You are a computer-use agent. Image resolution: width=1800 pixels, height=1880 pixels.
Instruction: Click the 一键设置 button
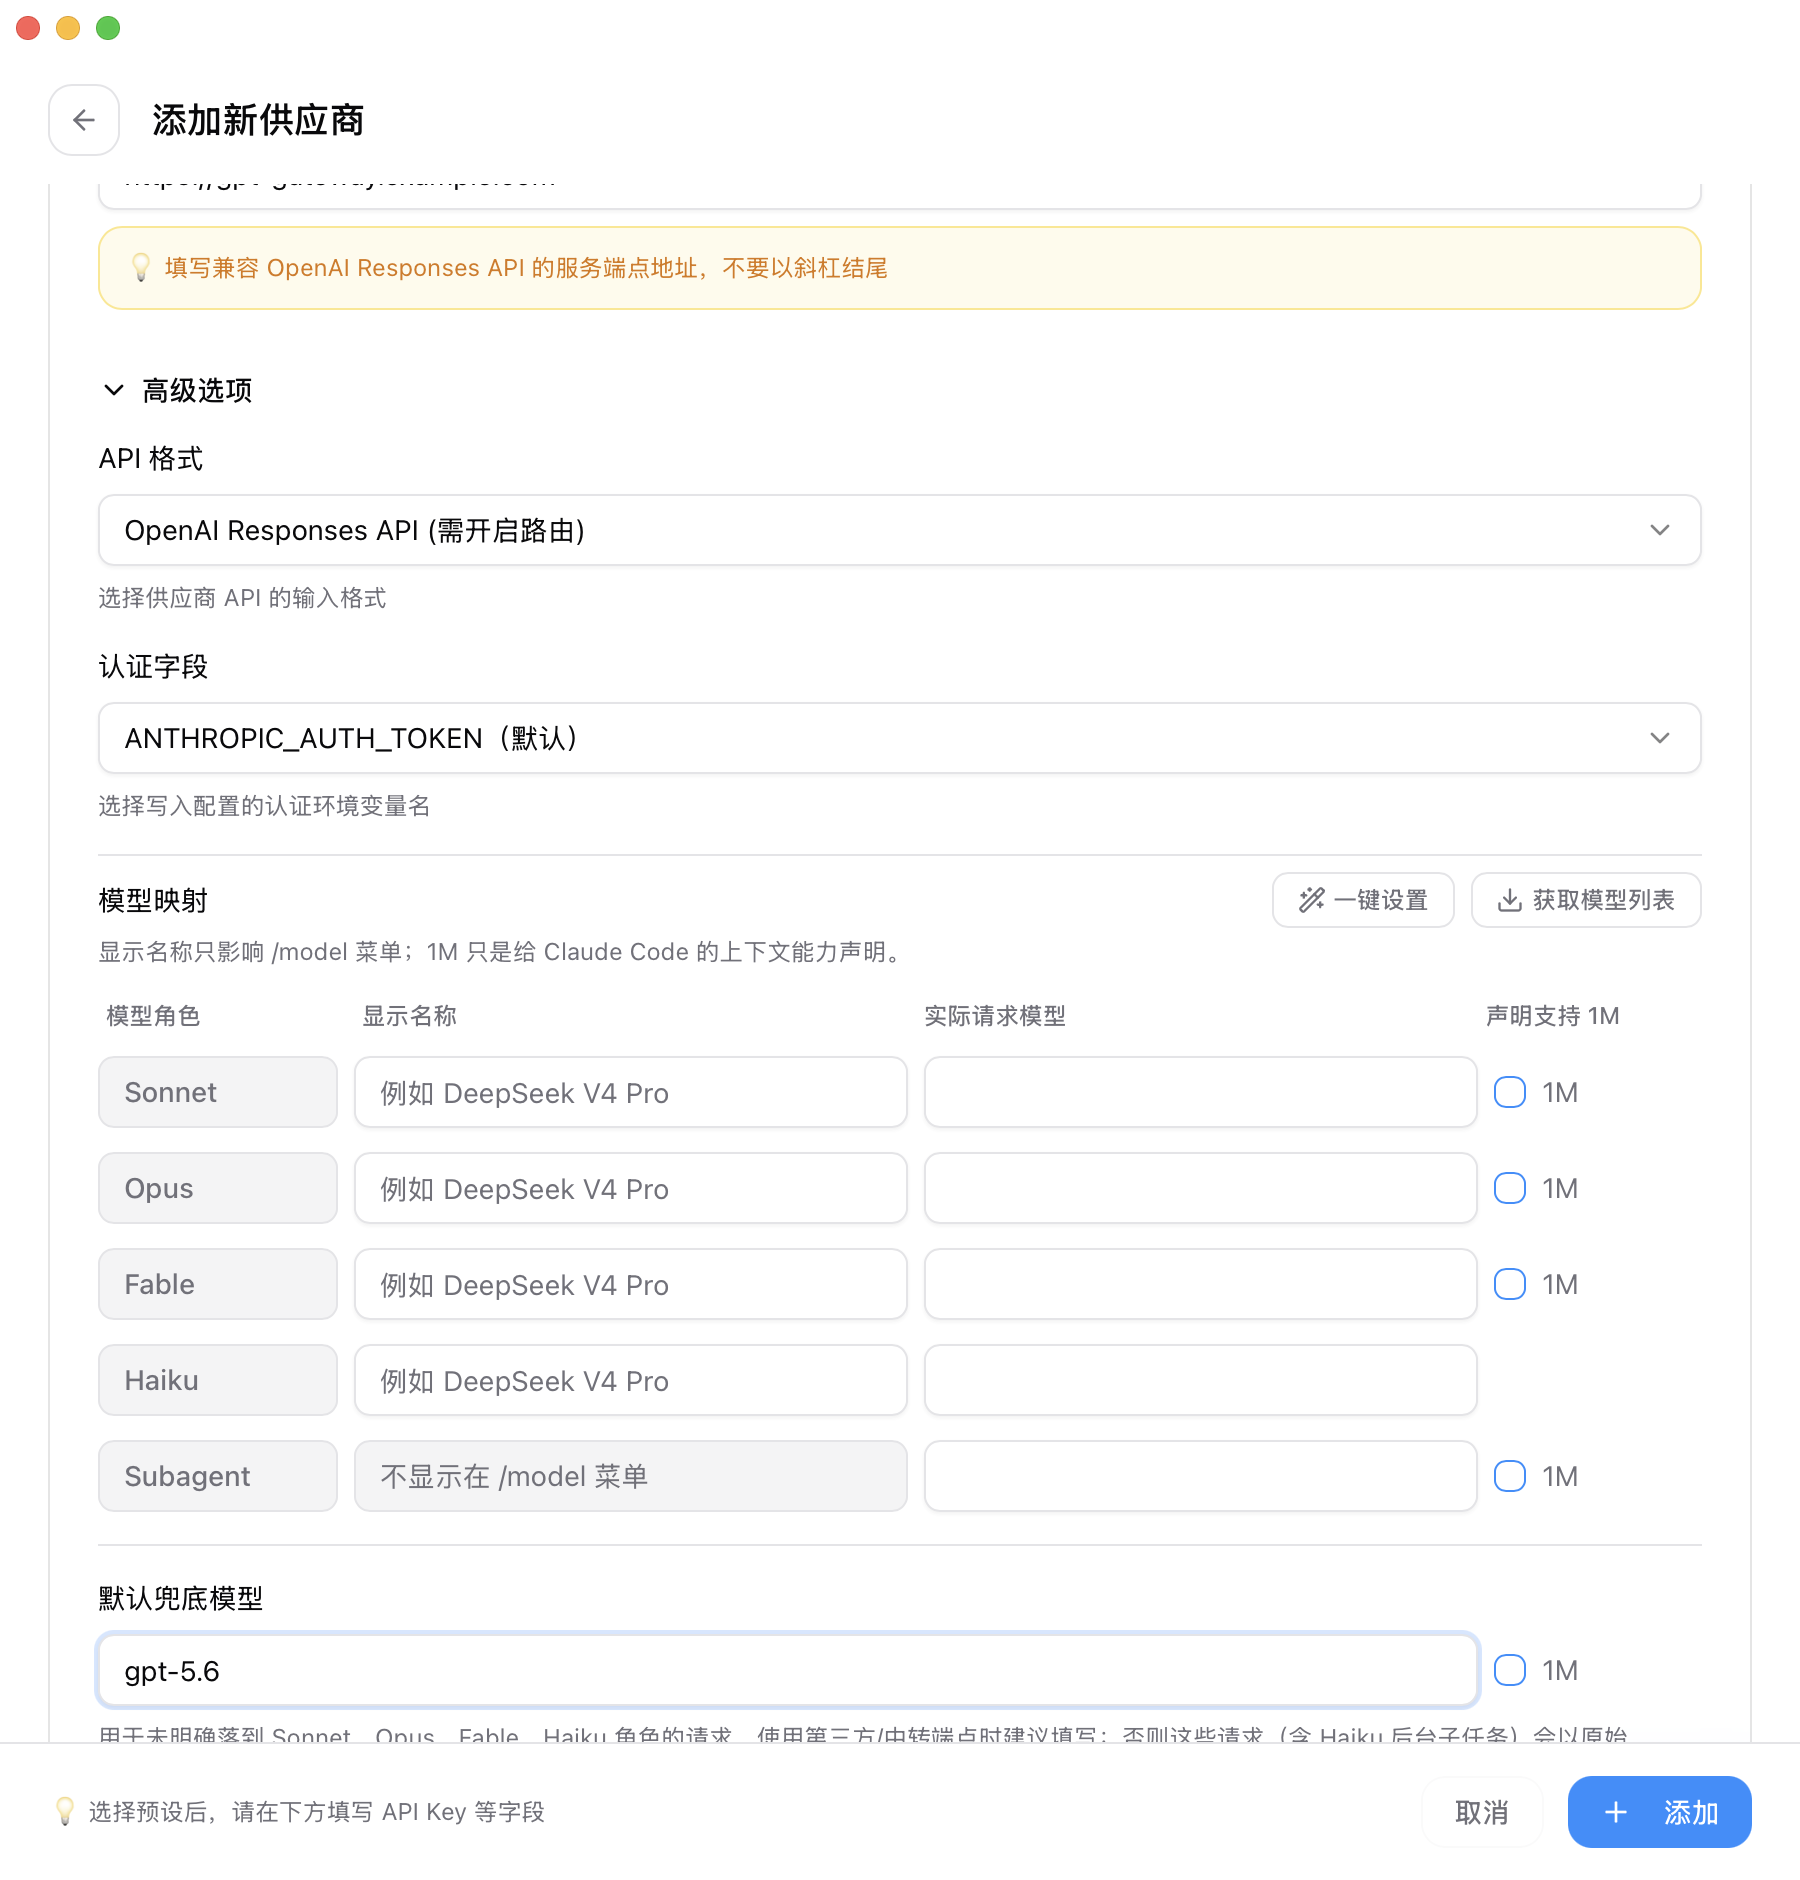pos(1363,900)
